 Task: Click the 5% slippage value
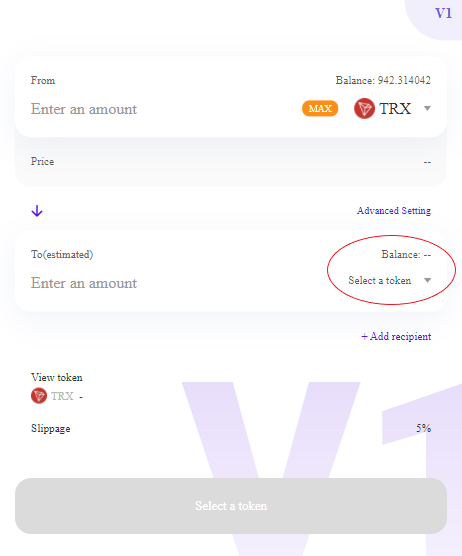tap(424, 428)
